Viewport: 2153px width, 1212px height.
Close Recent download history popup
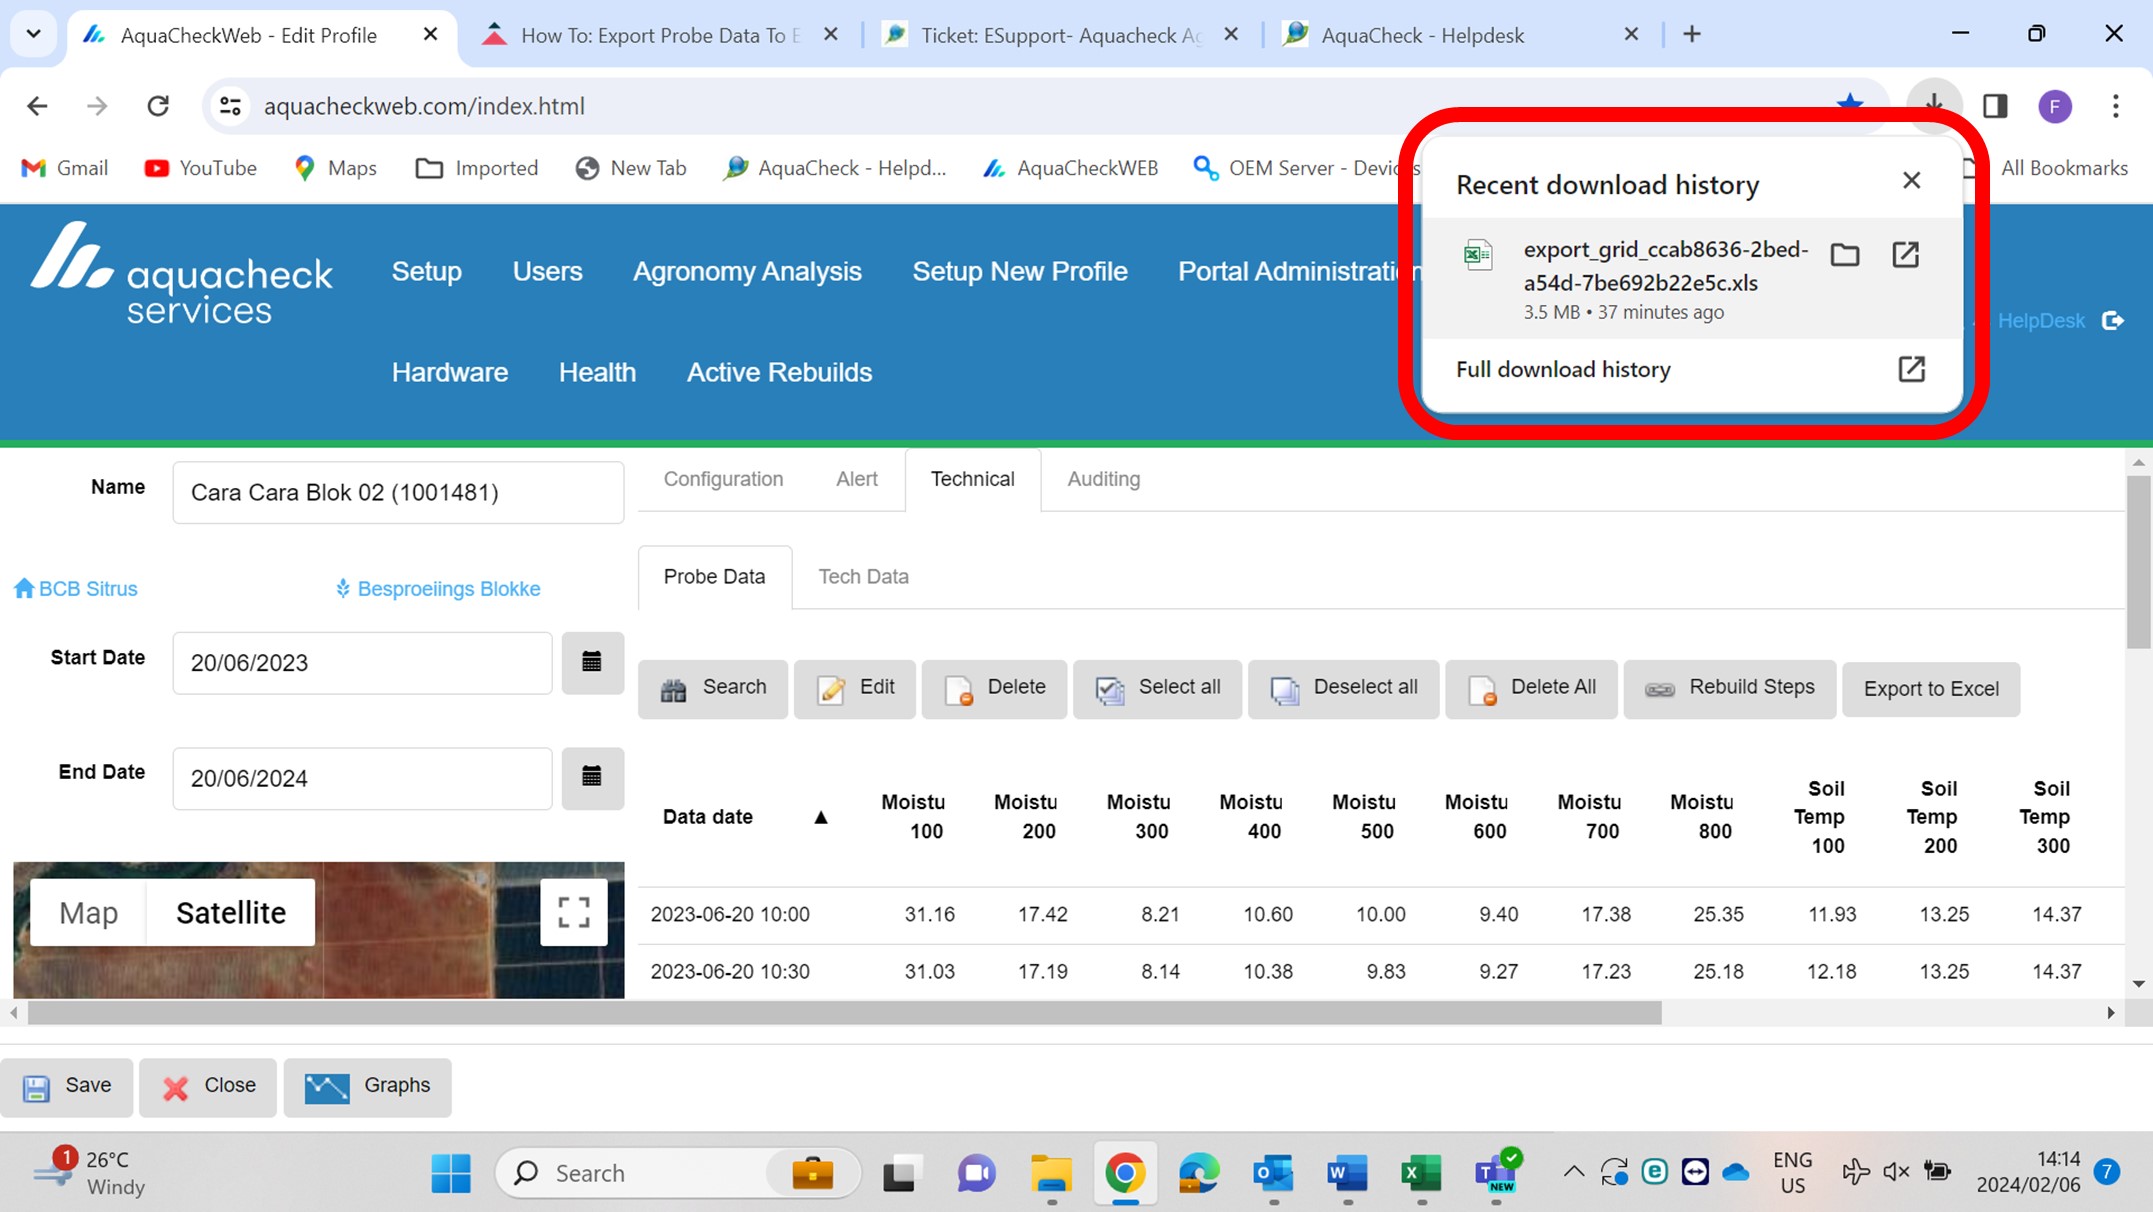1911,181
